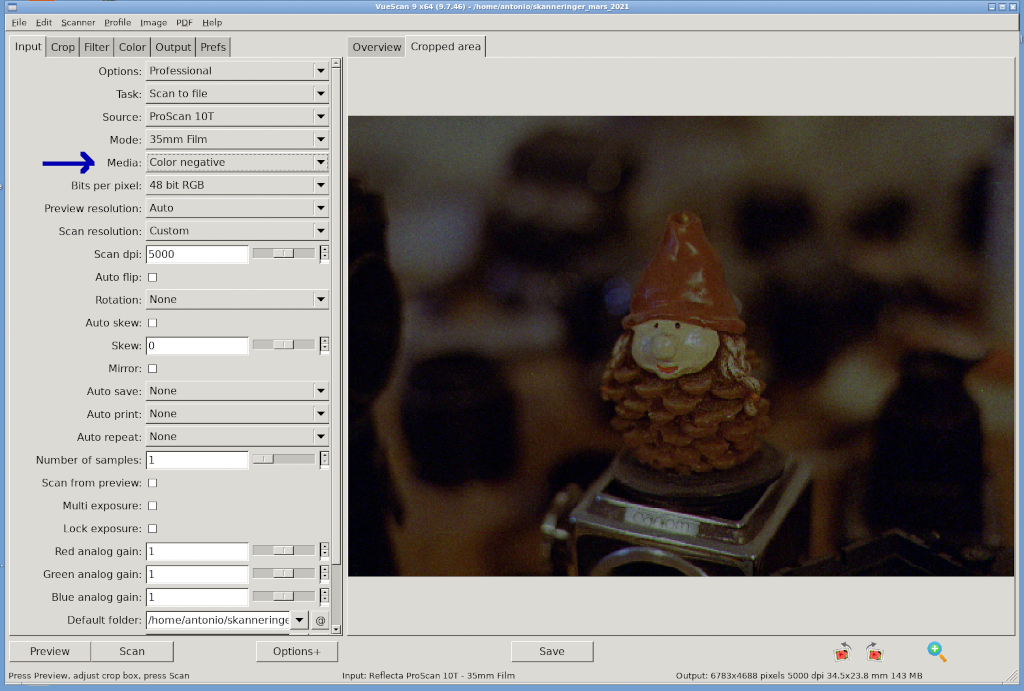Open the Scanner menu
The width and height of the screenshot is (1024, 691).
(x=78, y=22)
